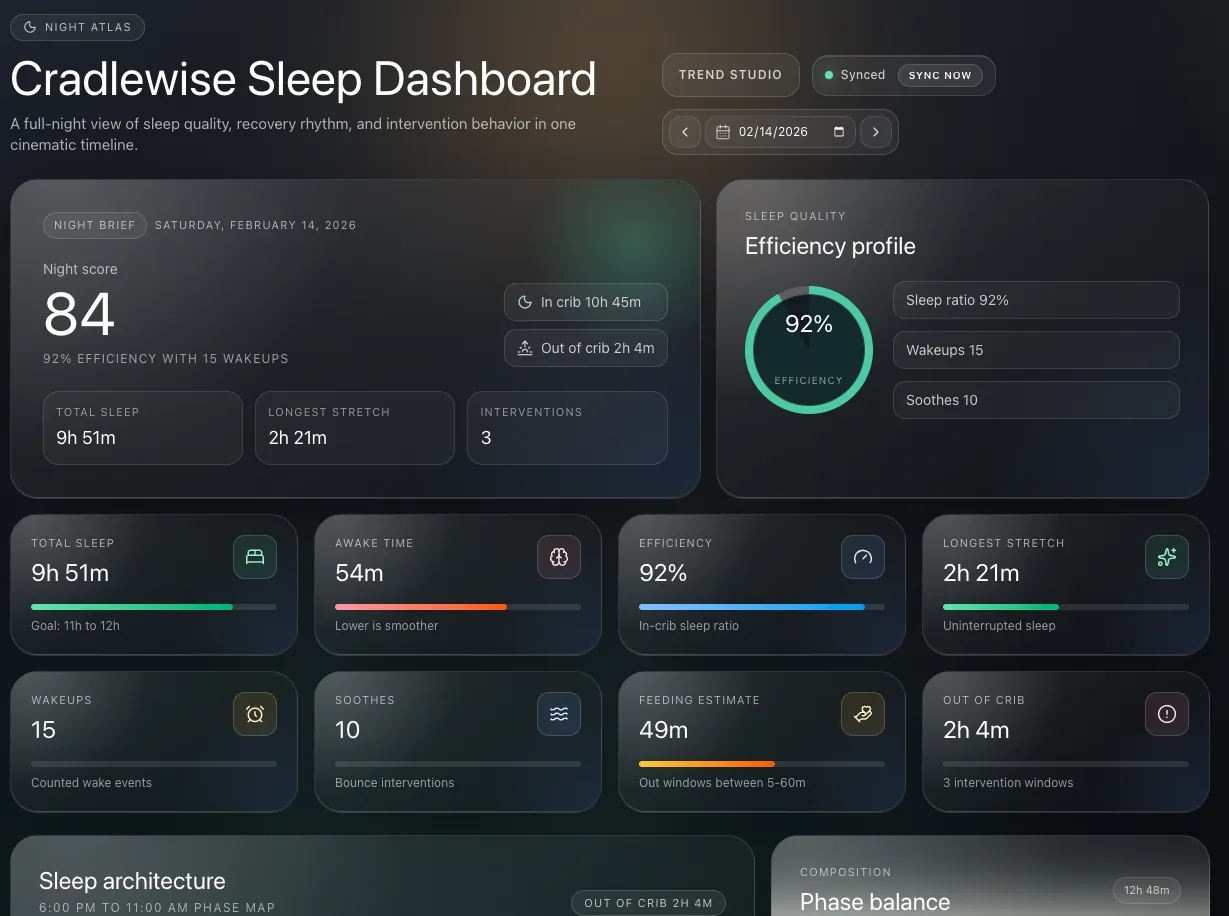Click the bed icon on Total Sleep card
Screen dimensions: 1229x916
(x=255, y=557)
